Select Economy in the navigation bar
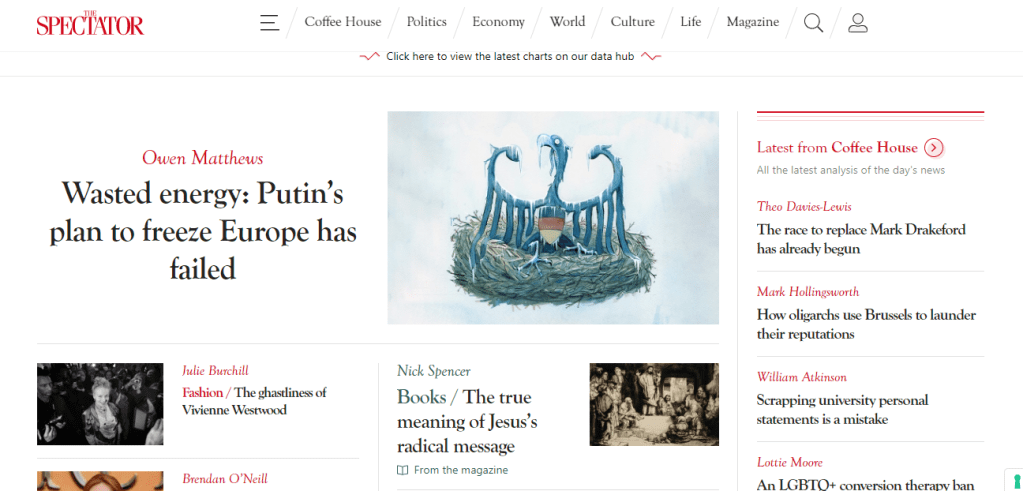 point(498,22)
